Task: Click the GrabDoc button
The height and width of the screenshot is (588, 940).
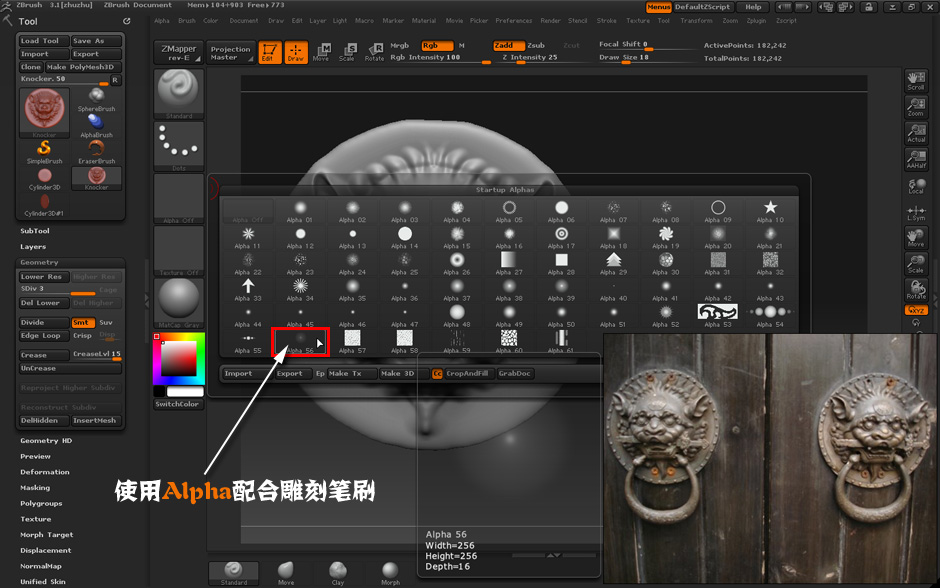Action: tap(514, 373)
